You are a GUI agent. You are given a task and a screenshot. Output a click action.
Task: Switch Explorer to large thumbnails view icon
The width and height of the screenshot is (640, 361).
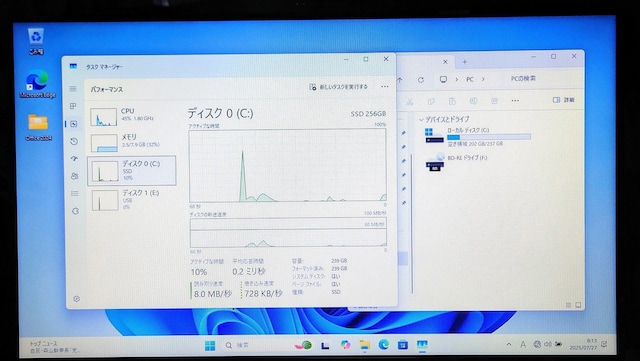[578, 305]
